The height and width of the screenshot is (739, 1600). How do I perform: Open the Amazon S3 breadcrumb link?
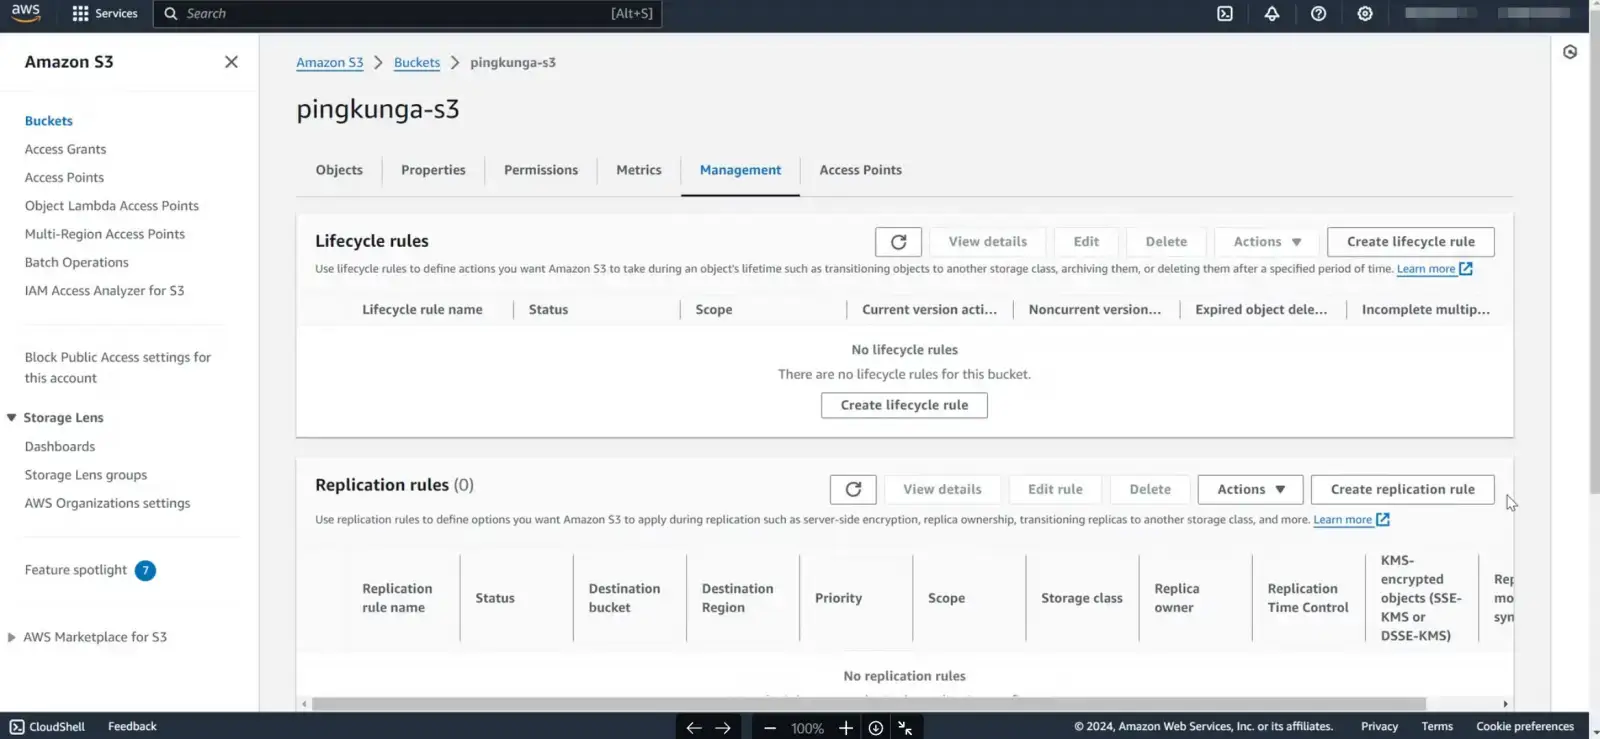coord(329,62)
